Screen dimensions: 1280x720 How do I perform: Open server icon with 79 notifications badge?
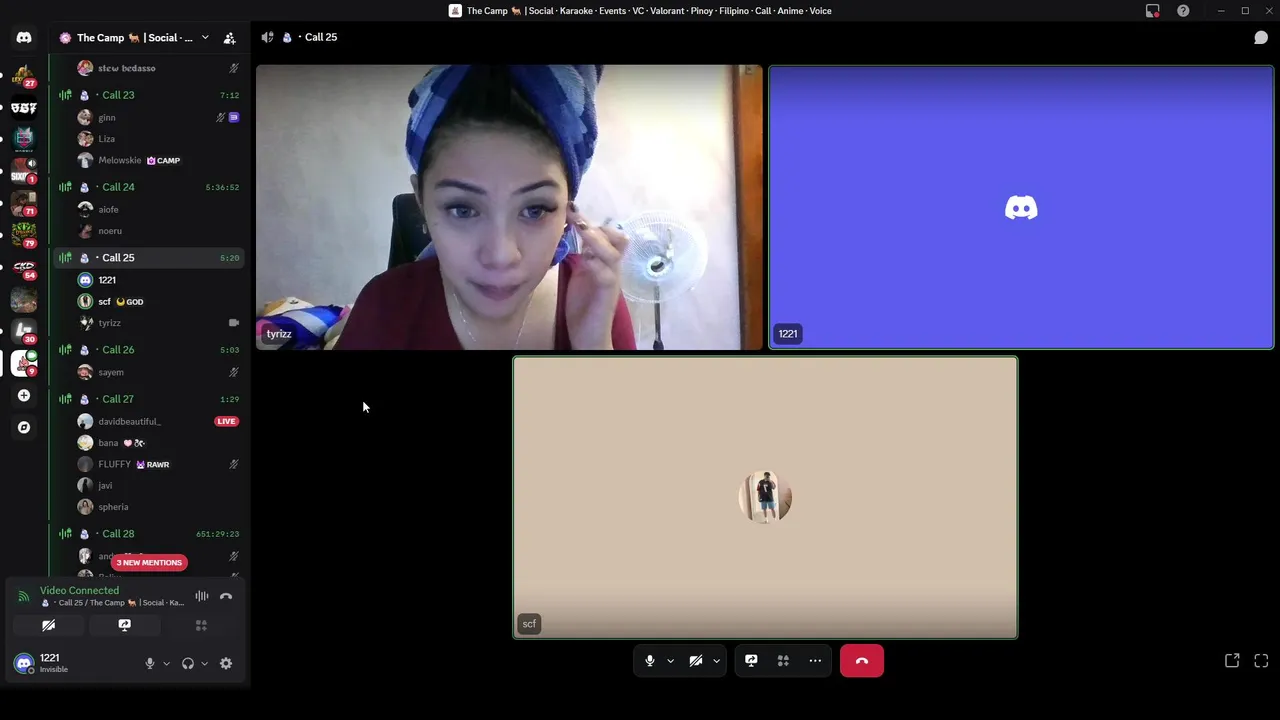(24, 235)
